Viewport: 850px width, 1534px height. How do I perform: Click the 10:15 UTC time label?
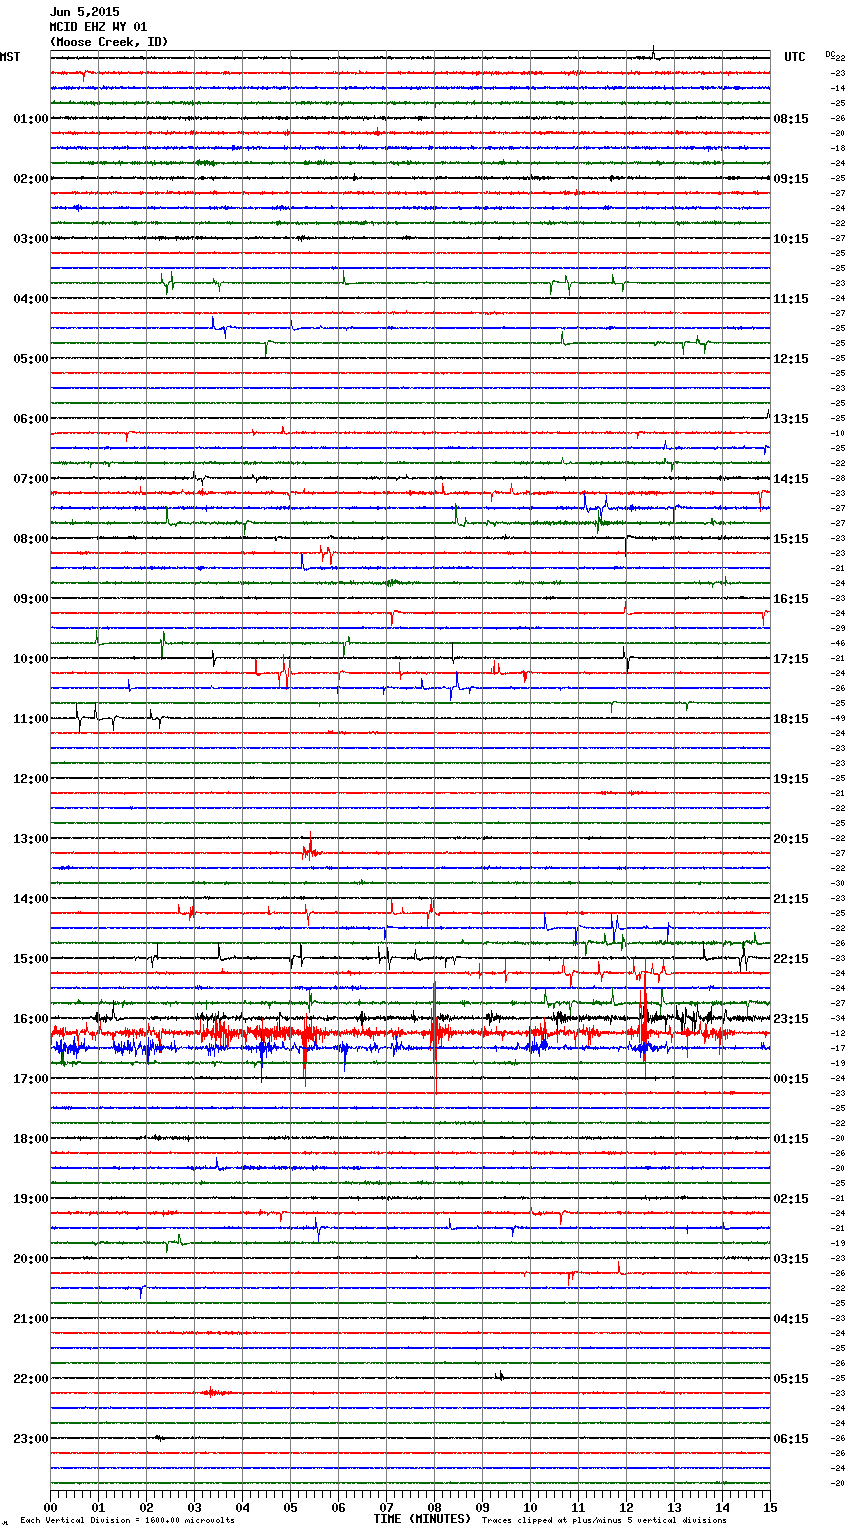pos(791,239)
